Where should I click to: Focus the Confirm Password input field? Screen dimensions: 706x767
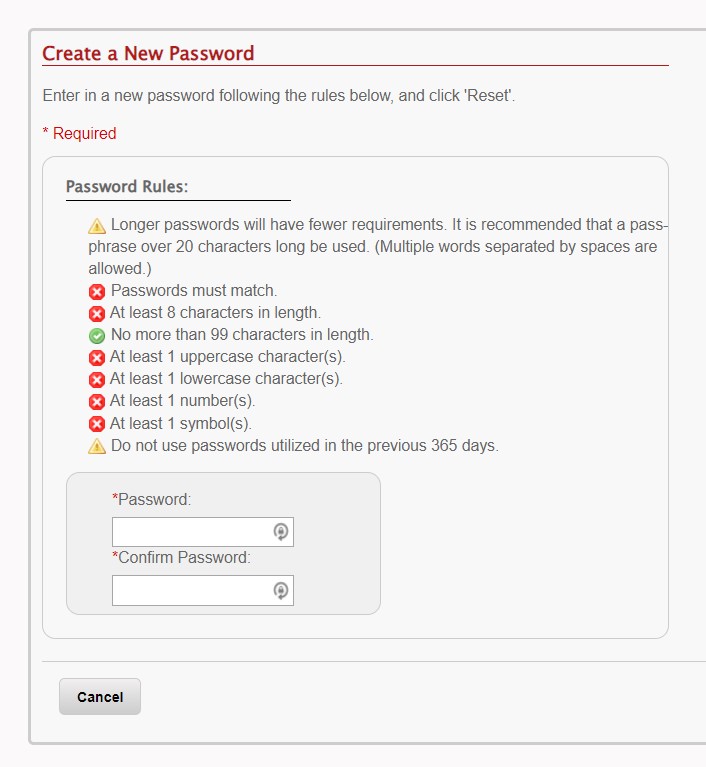[190, 591]
